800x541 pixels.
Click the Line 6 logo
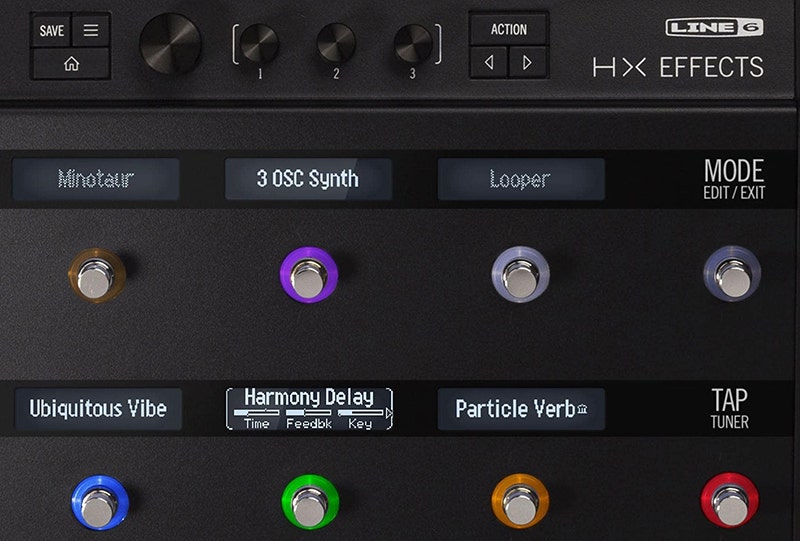pyautogui.click(x=714, y=27)
